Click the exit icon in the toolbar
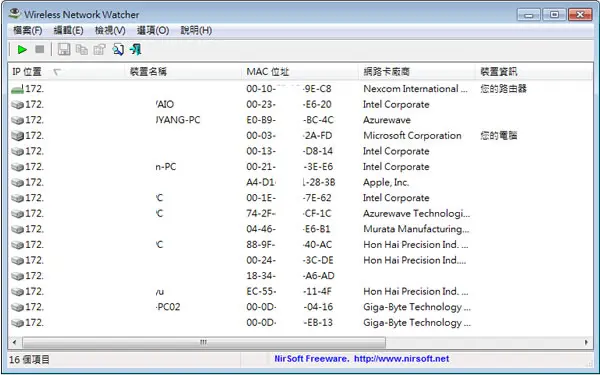This screenshot has height=375, width=600. coord(135,49)
